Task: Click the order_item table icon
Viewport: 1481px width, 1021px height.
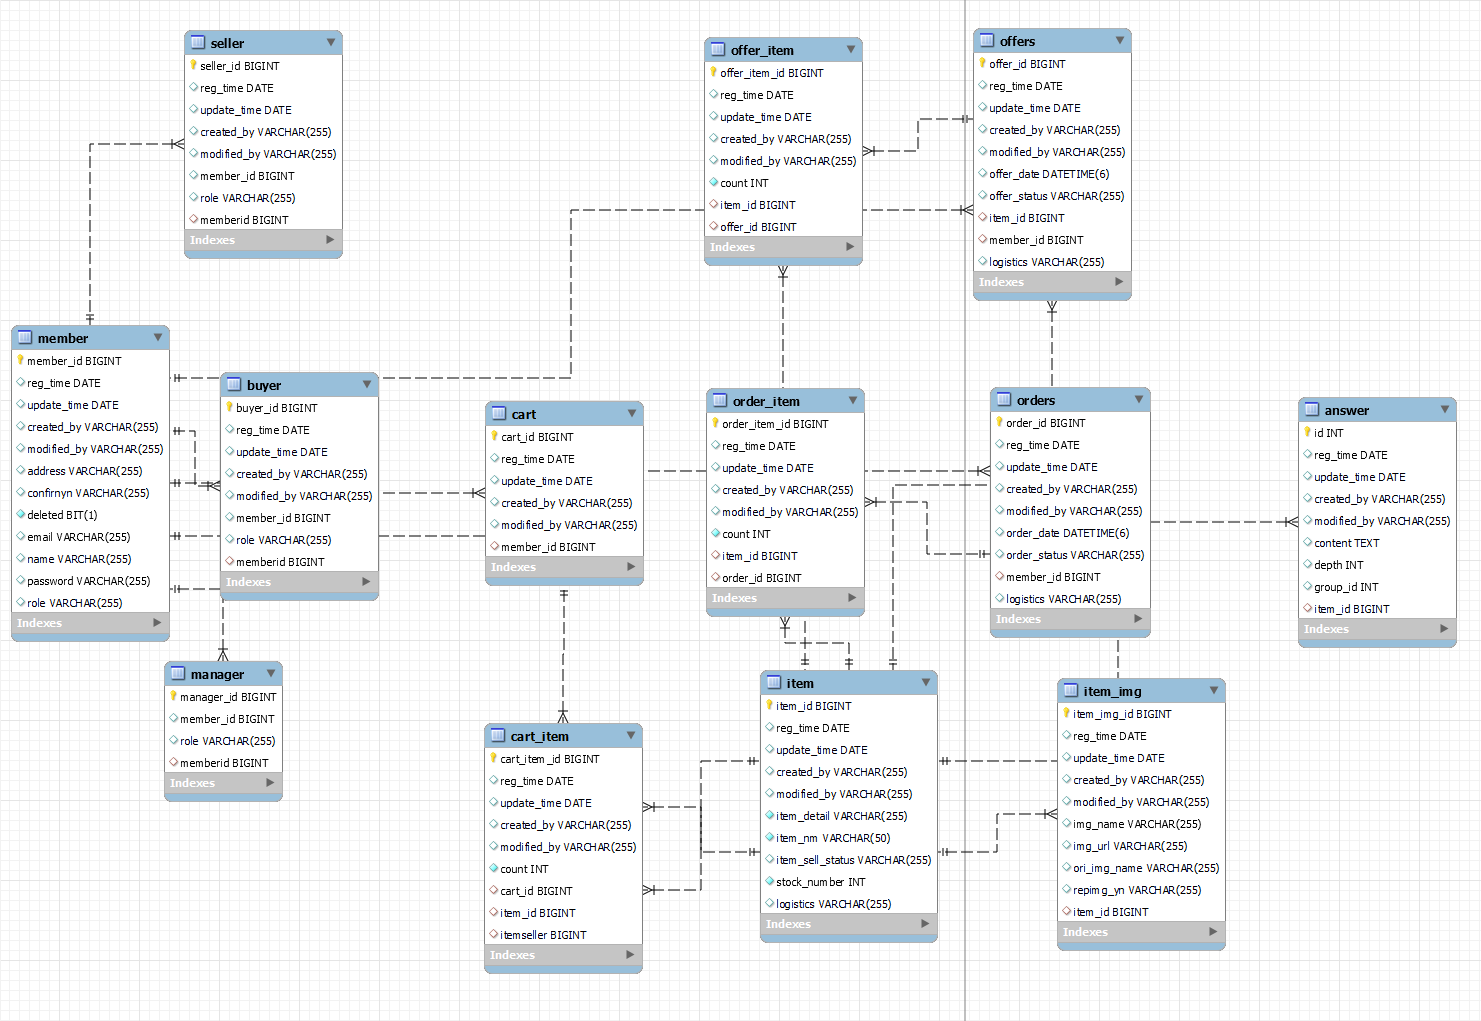Action: pyautogui.click(x=720, y=401)
